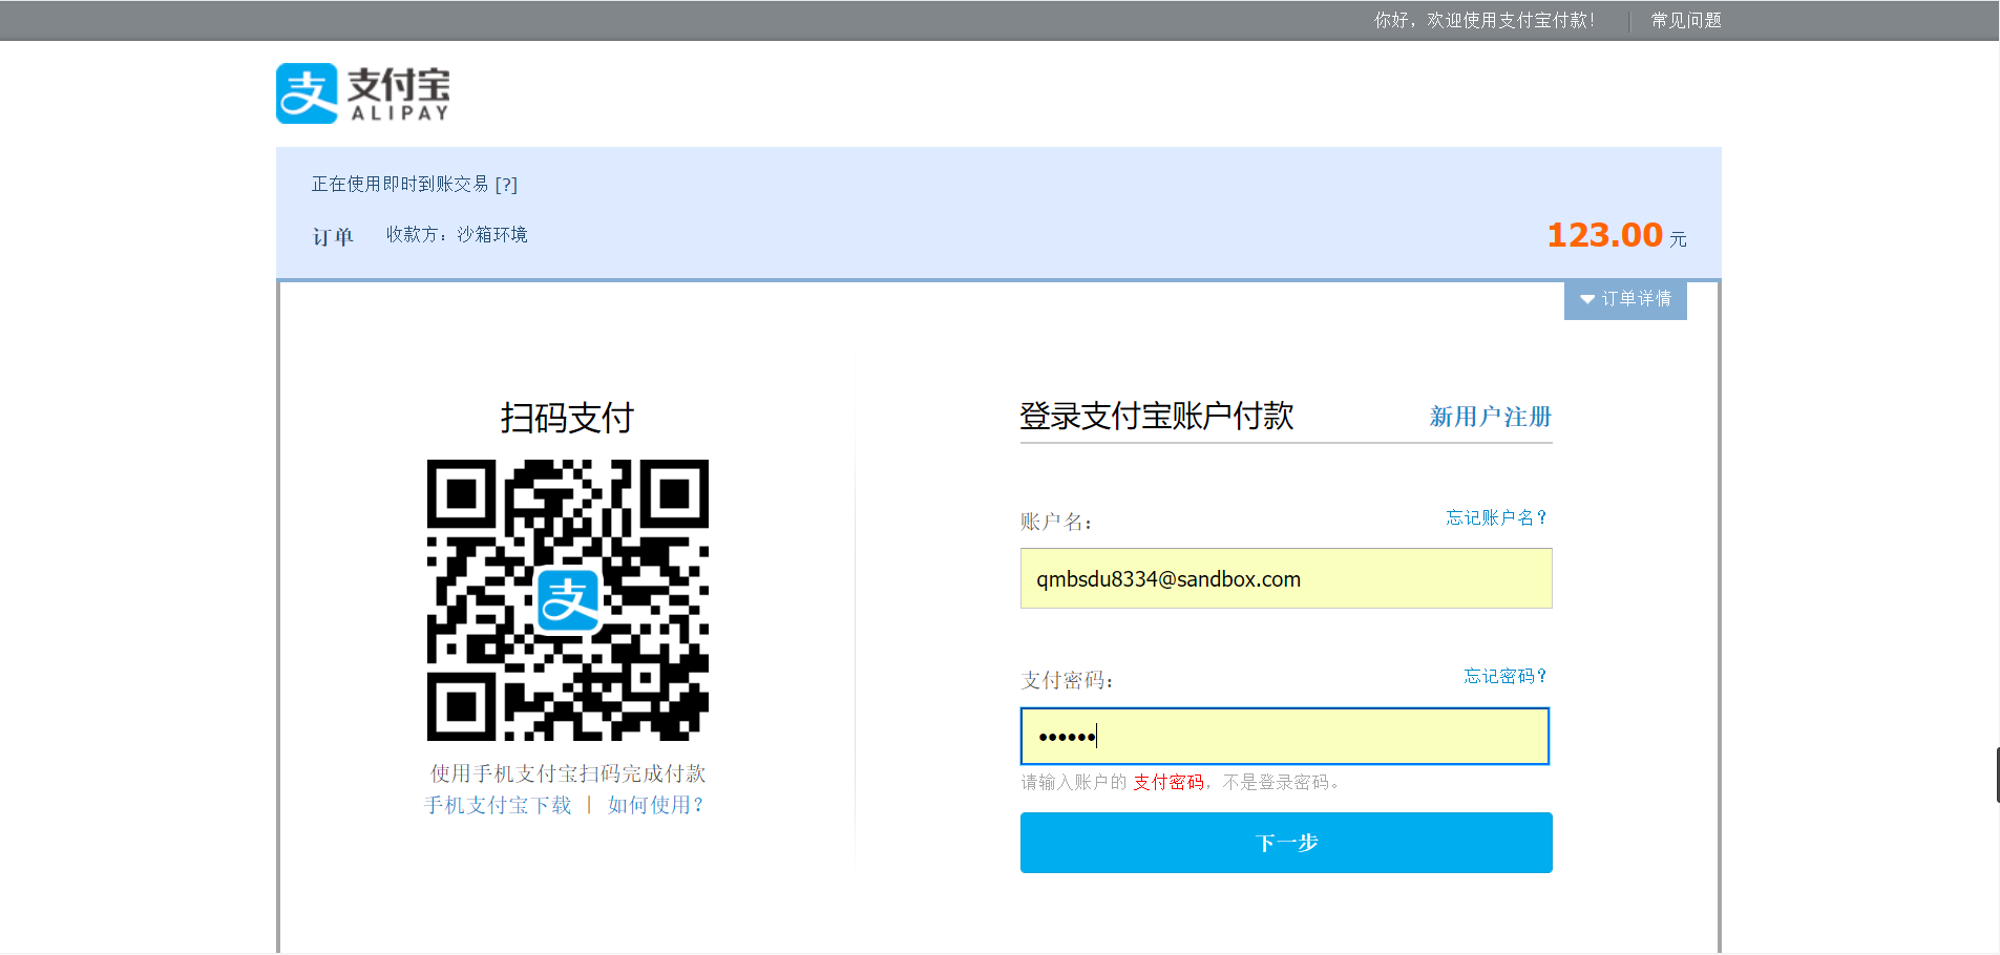This screenshot has height=955, width=2000.
Task: Click the 123.00 amount text
Action: coord(1604,235)
